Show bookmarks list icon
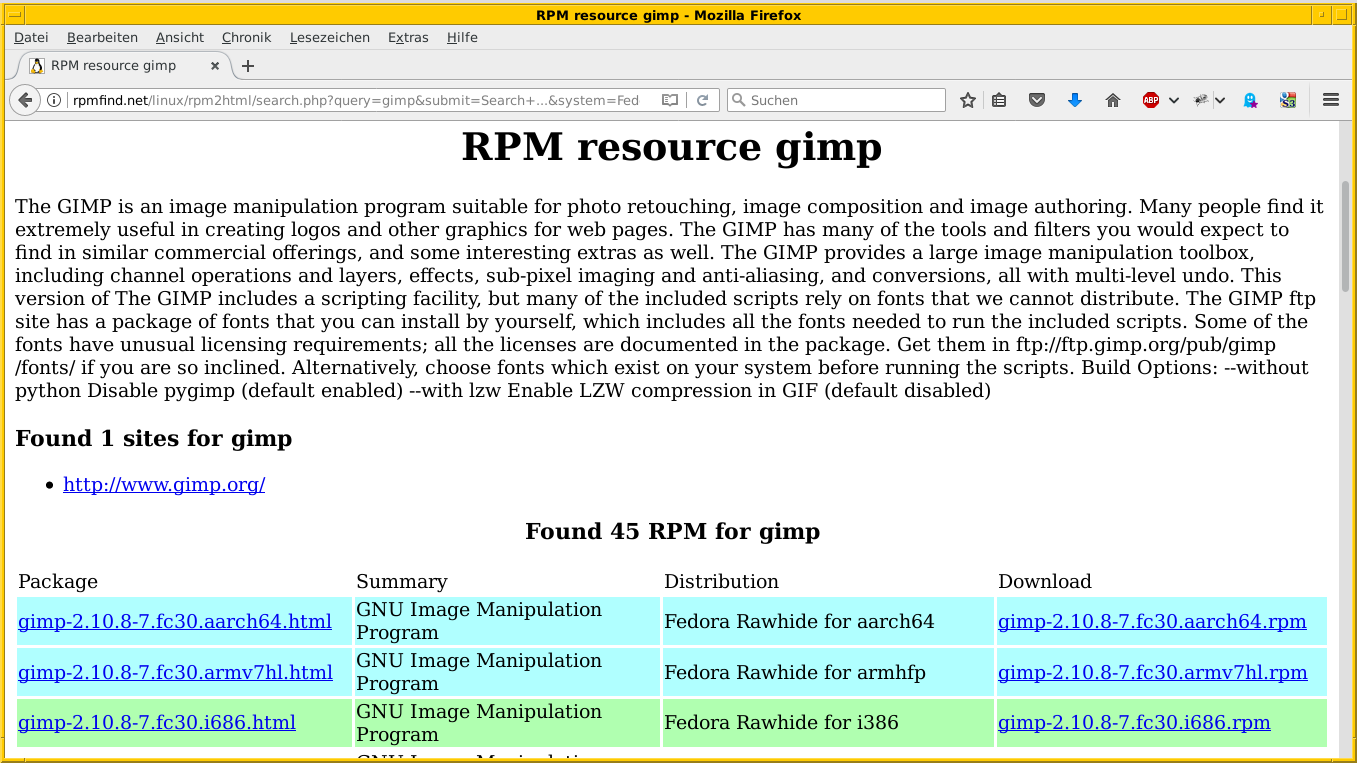Screen dimensions: 1357x763 pyautogui.click(x=999, y=100)
